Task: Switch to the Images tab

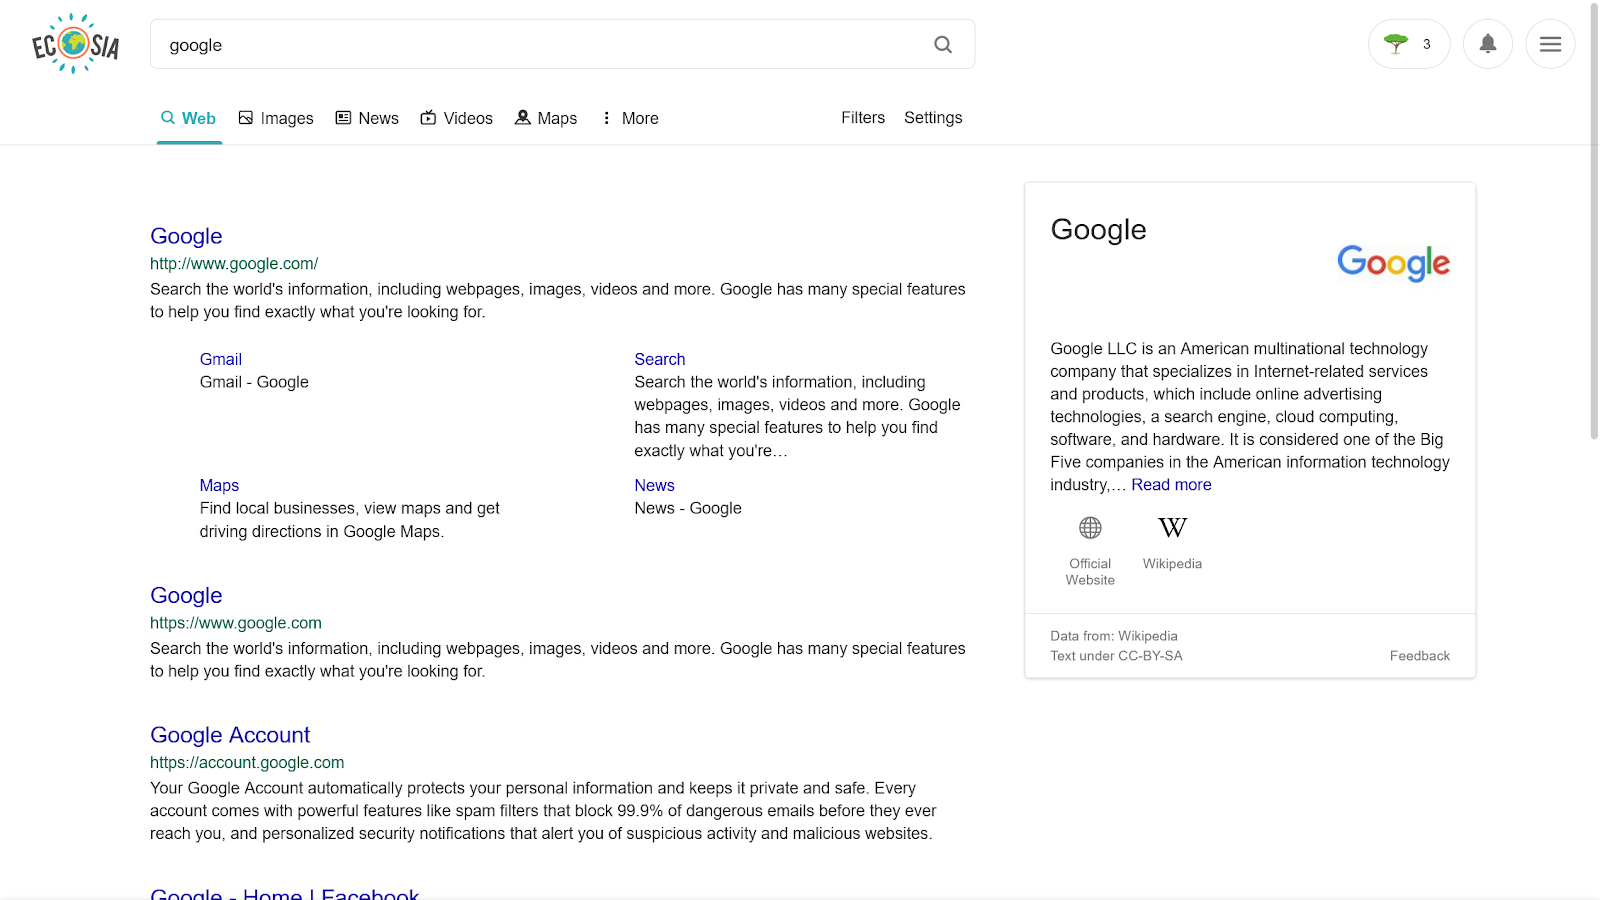Action: [x=276, y=118]
